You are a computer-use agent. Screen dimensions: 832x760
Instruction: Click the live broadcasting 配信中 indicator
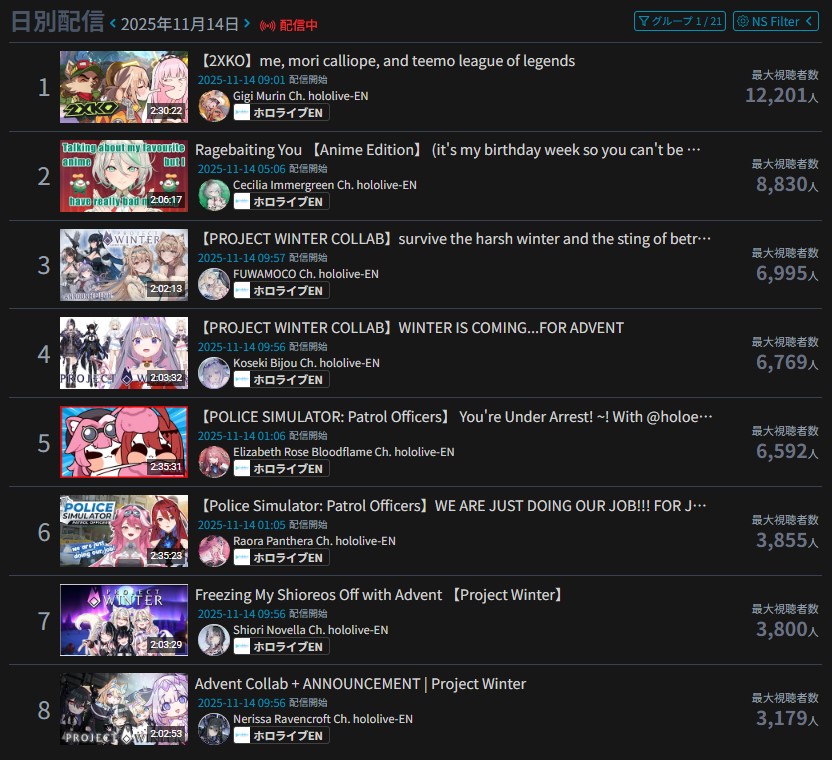click(289, 25)
